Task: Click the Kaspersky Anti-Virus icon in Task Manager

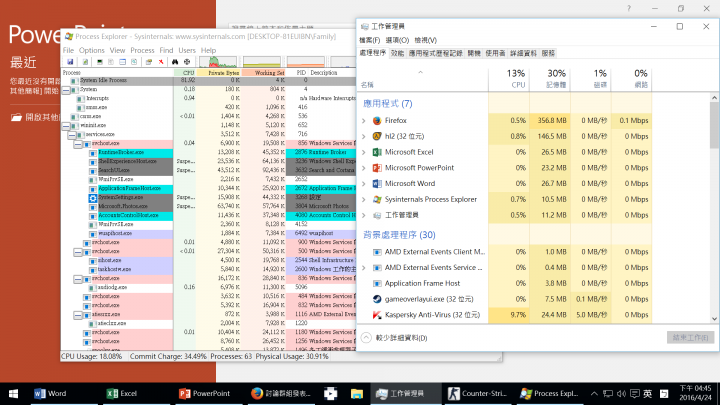Action: click(377, 315)
